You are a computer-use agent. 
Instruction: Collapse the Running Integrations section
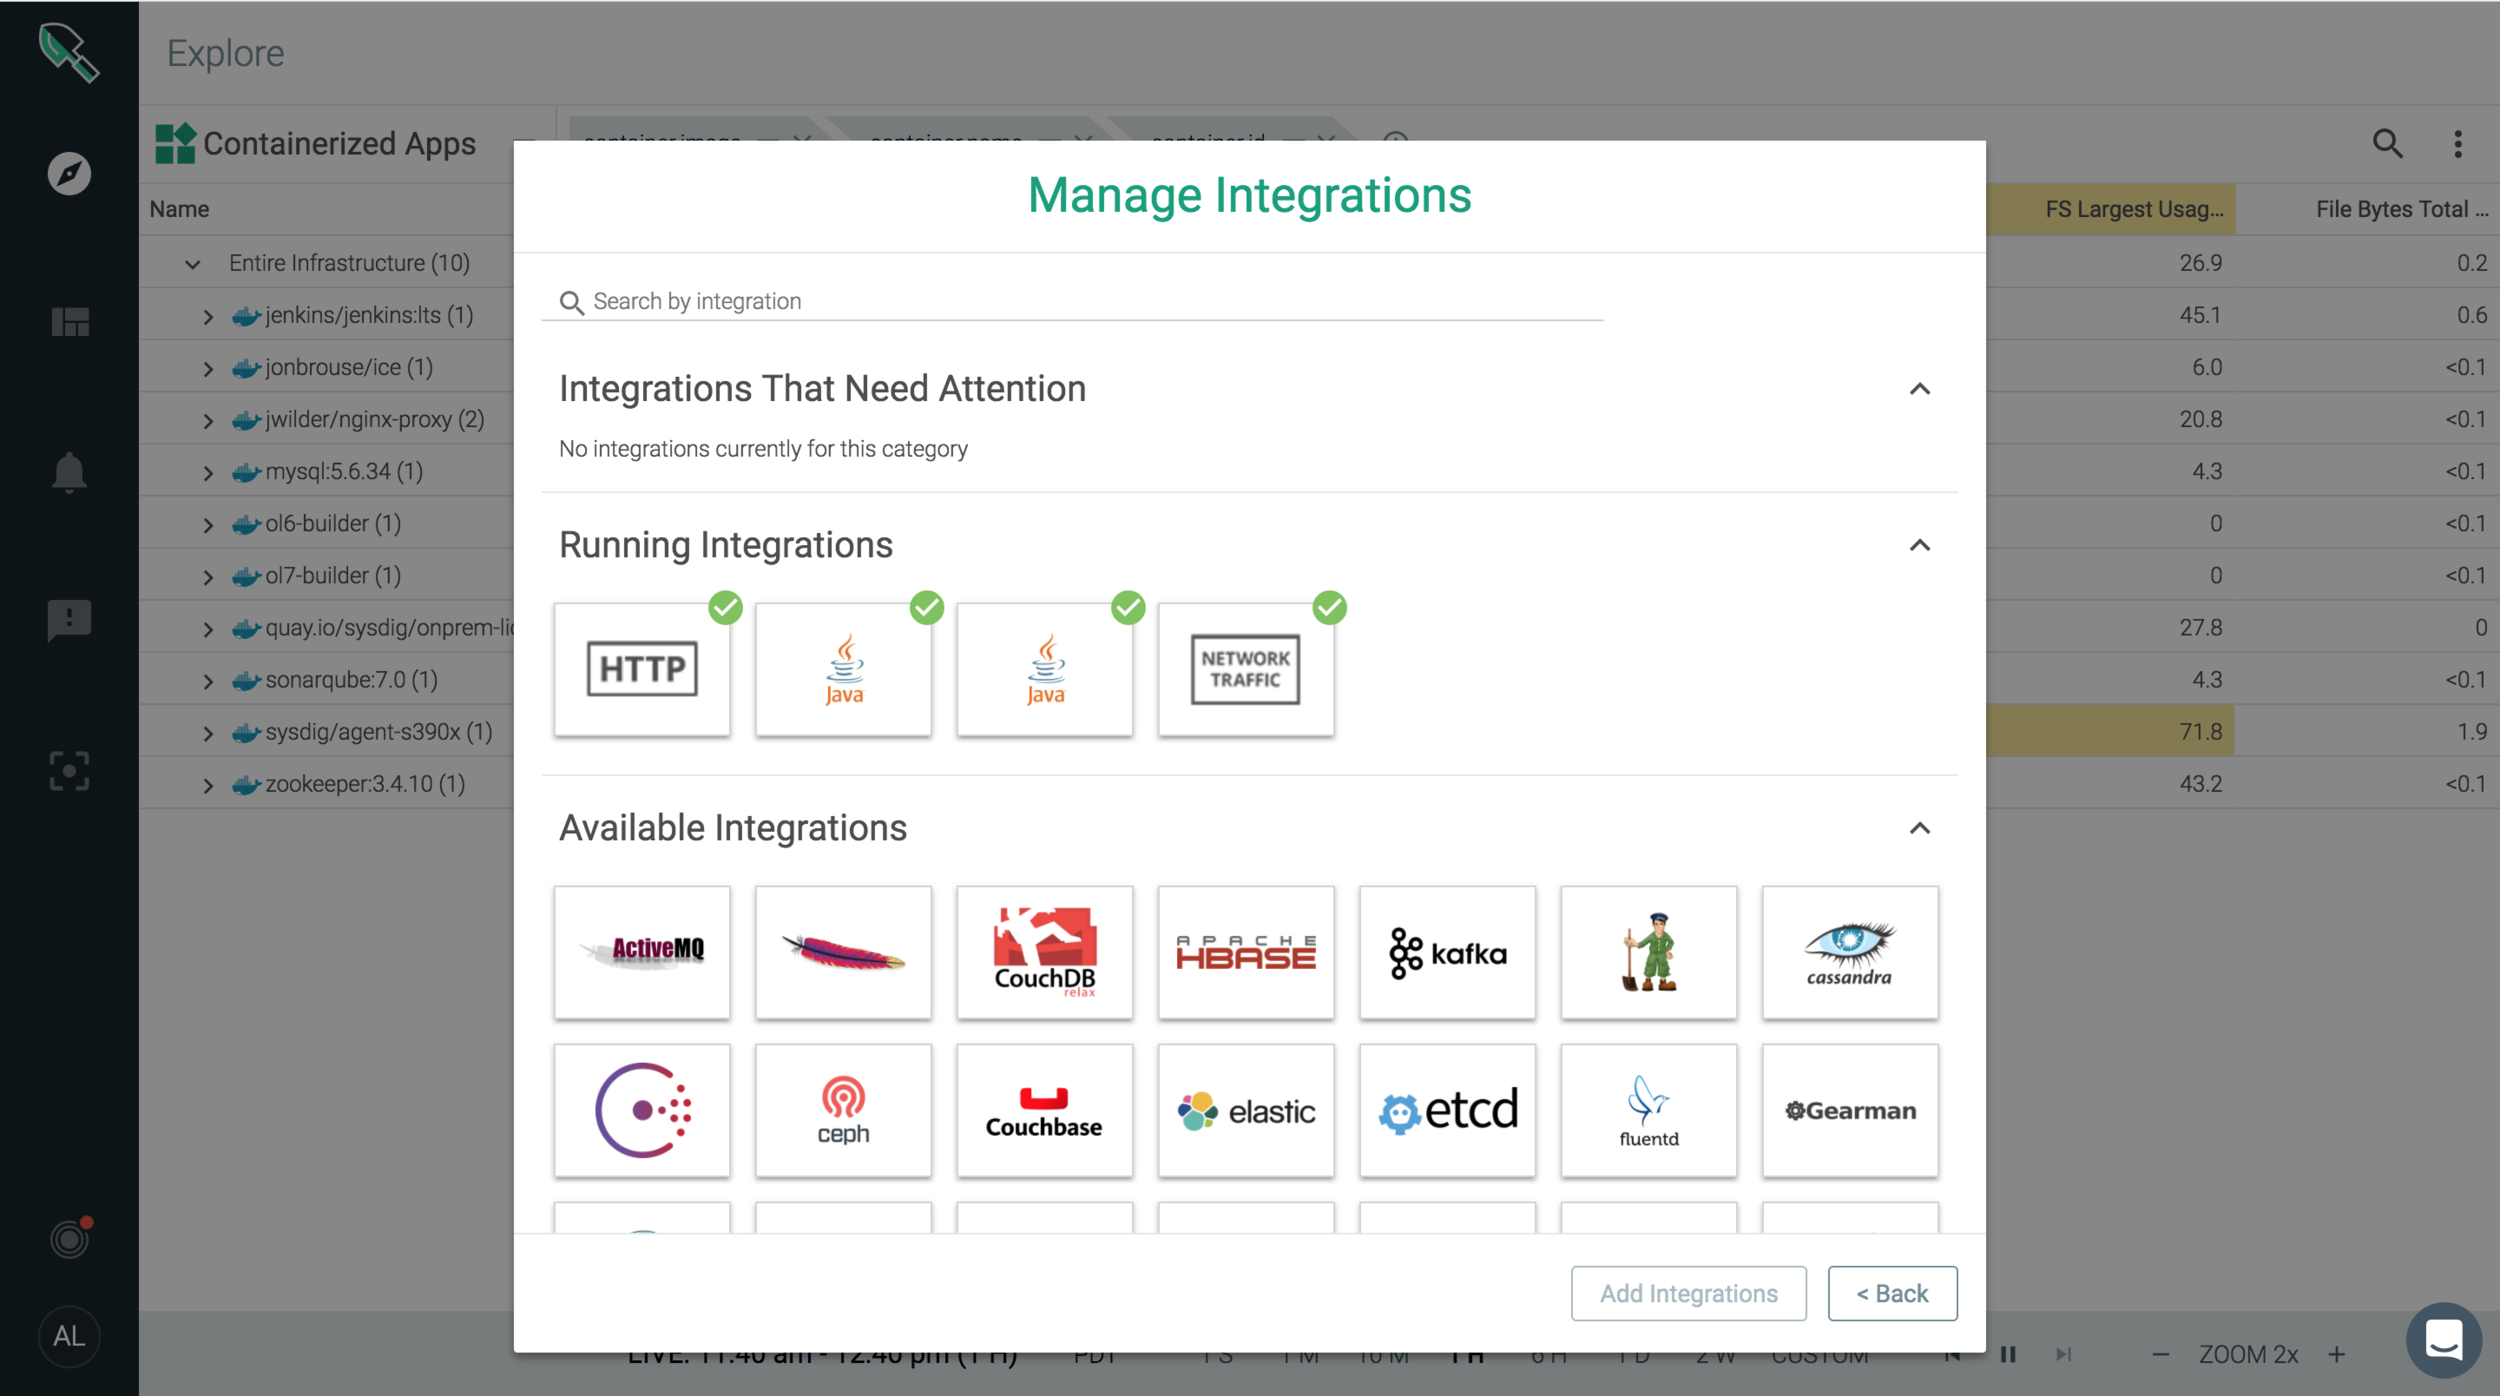click(1919, 545)
